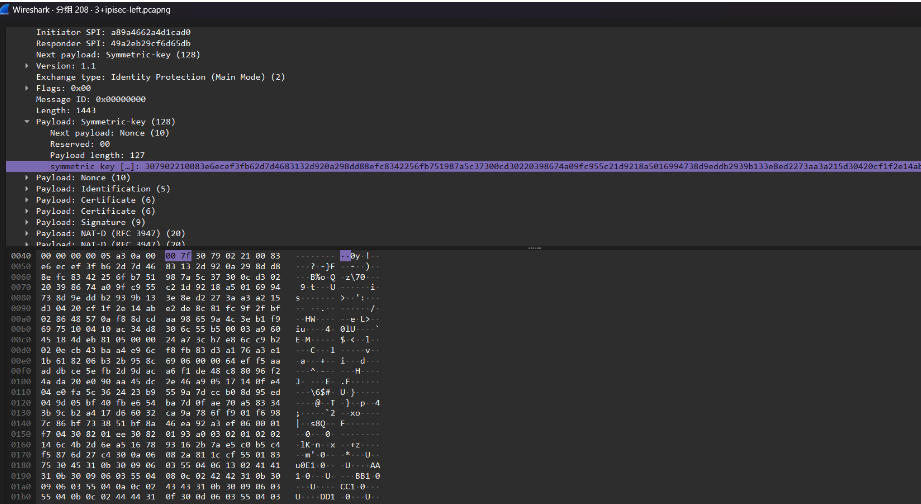Click hex offset 01b0 row label
The height and width of the screenshot is (504, 921).
pyautogui.click(x=21, y=497)
